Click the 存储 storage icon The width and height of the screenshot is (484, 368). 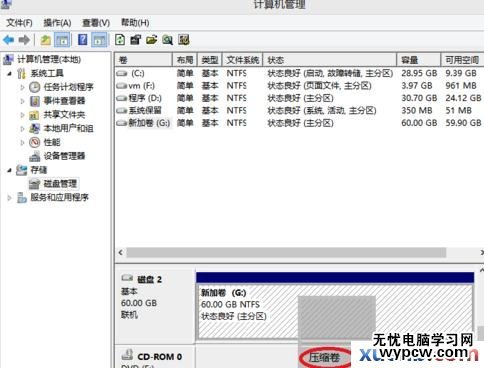click(22, 170)
